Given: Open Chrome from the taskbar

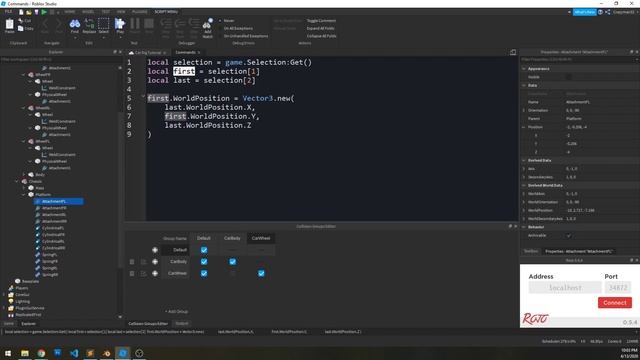Looking at the screenshot, I should pyautogui.click(x=41, y=353).
